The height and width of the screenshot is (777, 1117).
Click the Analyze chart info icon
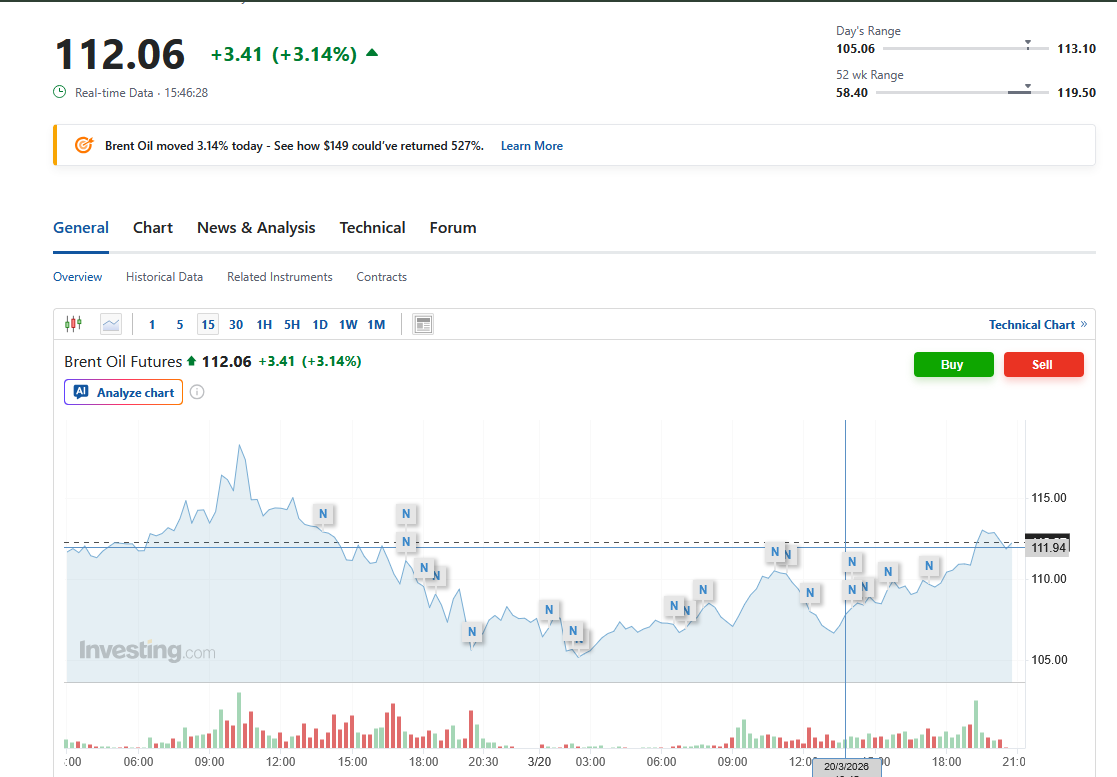click(x=197, y=392)
